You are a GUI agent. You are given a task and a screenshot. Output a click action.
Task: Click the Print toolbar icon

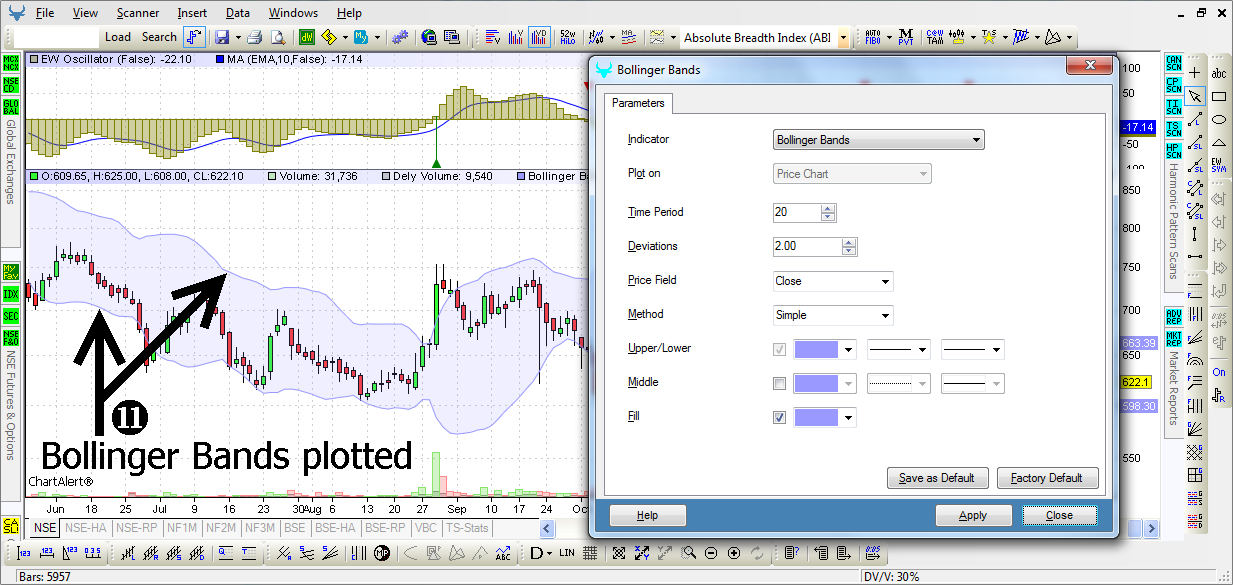point(255,37)
